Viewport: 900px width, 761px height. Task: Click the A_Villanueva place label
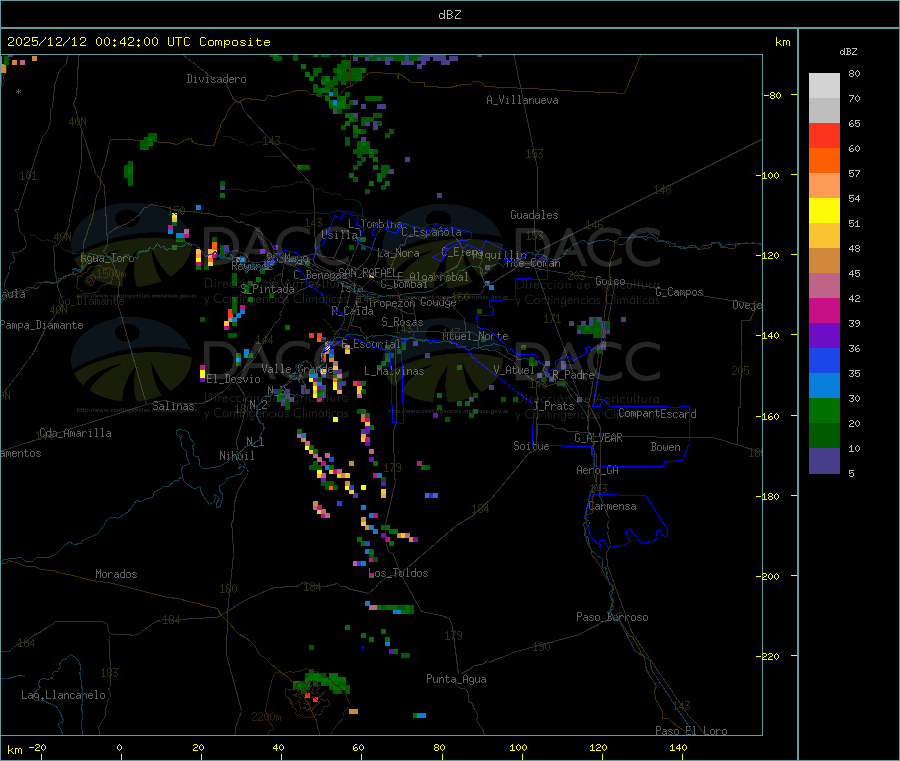pos(522,100)
